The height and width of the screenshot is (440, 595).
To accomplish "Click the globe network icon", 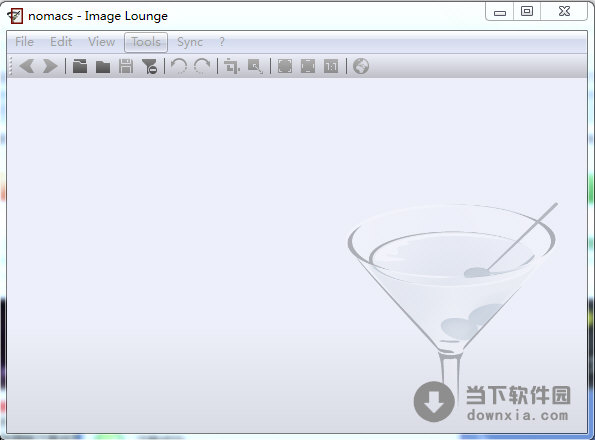I will [x=360, y=66].
